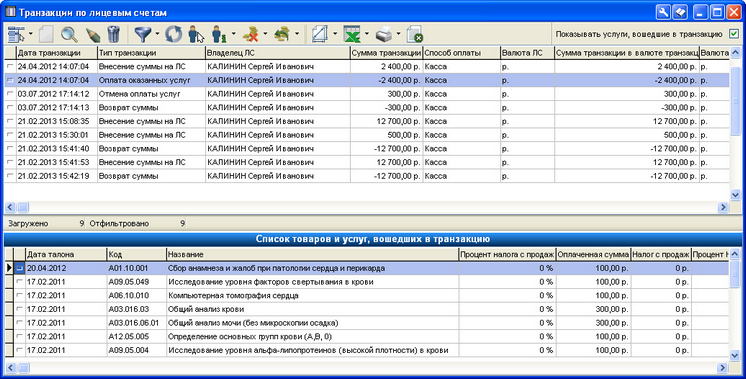Image resolution: width=746 pixels, height=379 pixels.
Task: Click the document with green X icon
Action: click(415, 34)
